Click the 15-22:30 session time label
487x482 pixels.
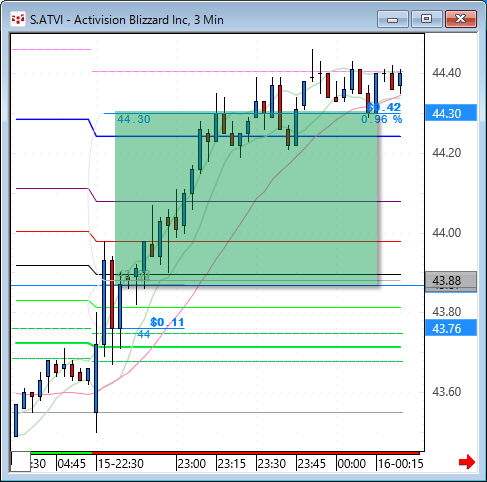tap(121, 463)
